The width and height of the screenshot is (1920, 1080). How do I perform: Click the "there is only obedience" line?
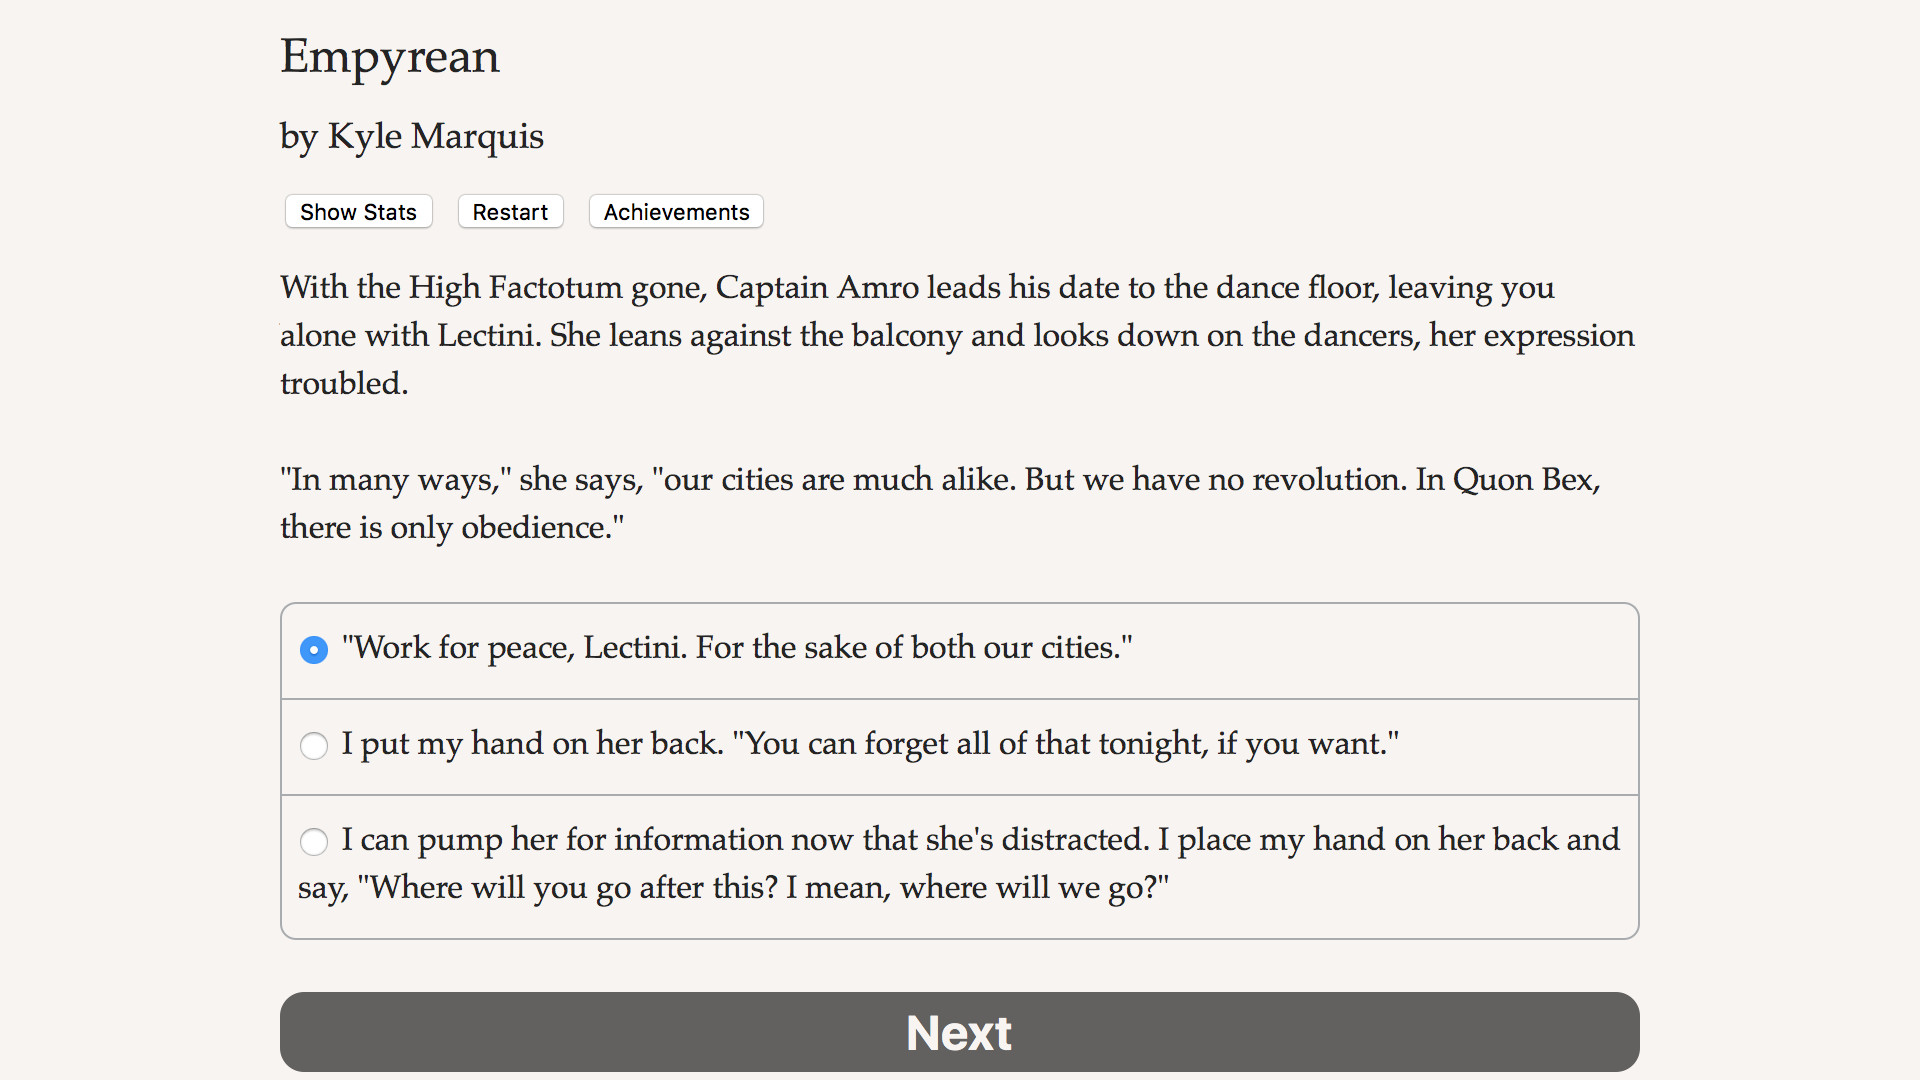click(x=451, y=528)
